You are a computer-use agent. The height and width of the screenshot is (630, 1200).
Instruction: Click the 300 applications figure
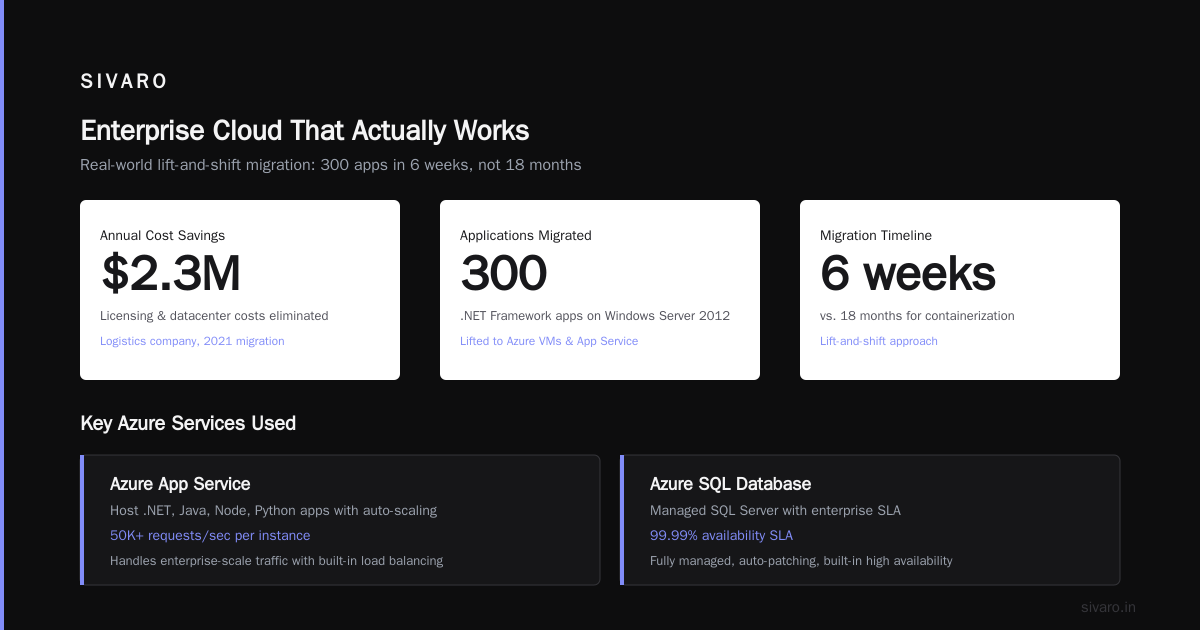click(x=504, y=273)
